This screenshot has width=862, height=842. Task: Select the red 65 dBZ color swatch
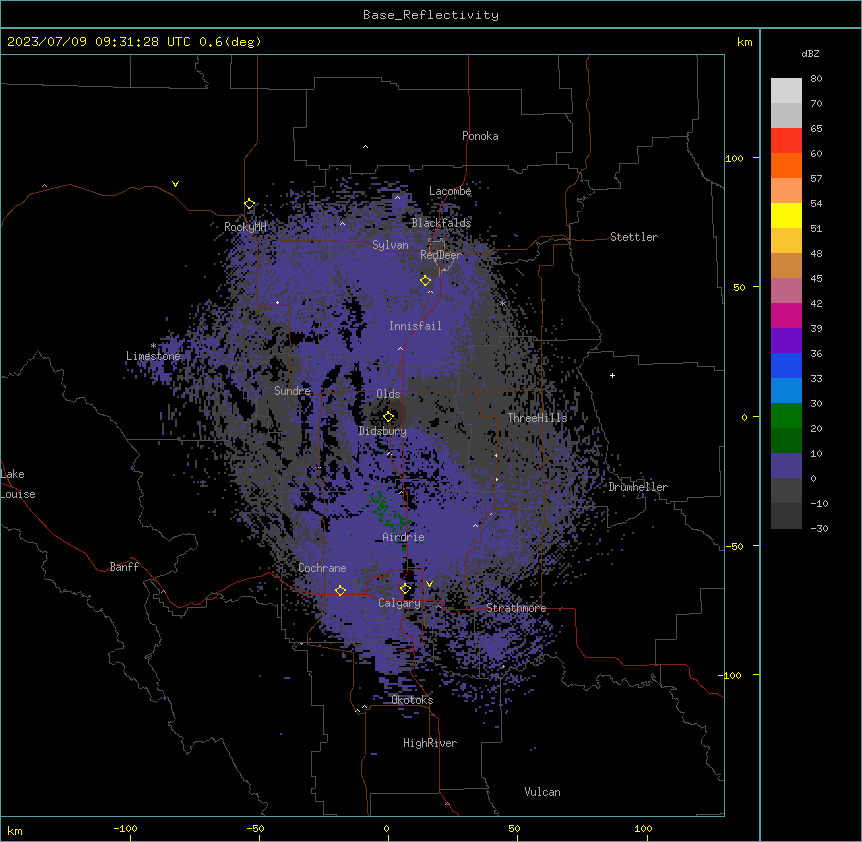click(786, 140)
